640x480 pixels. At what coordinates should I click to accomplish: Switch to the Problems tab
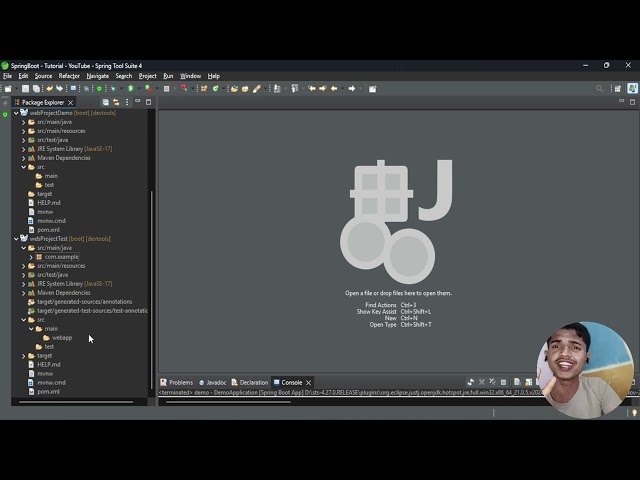[177, 382]
